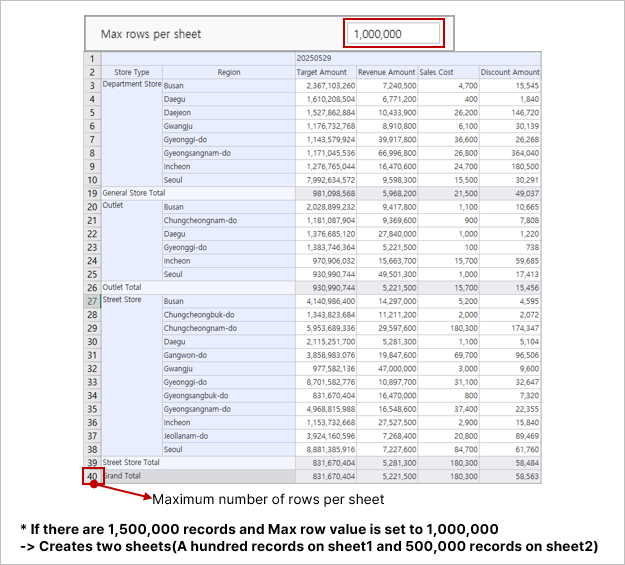Screen dimensions: 625x565
Task: Click the Max rows per sheet label
Action: coord(151,34)
